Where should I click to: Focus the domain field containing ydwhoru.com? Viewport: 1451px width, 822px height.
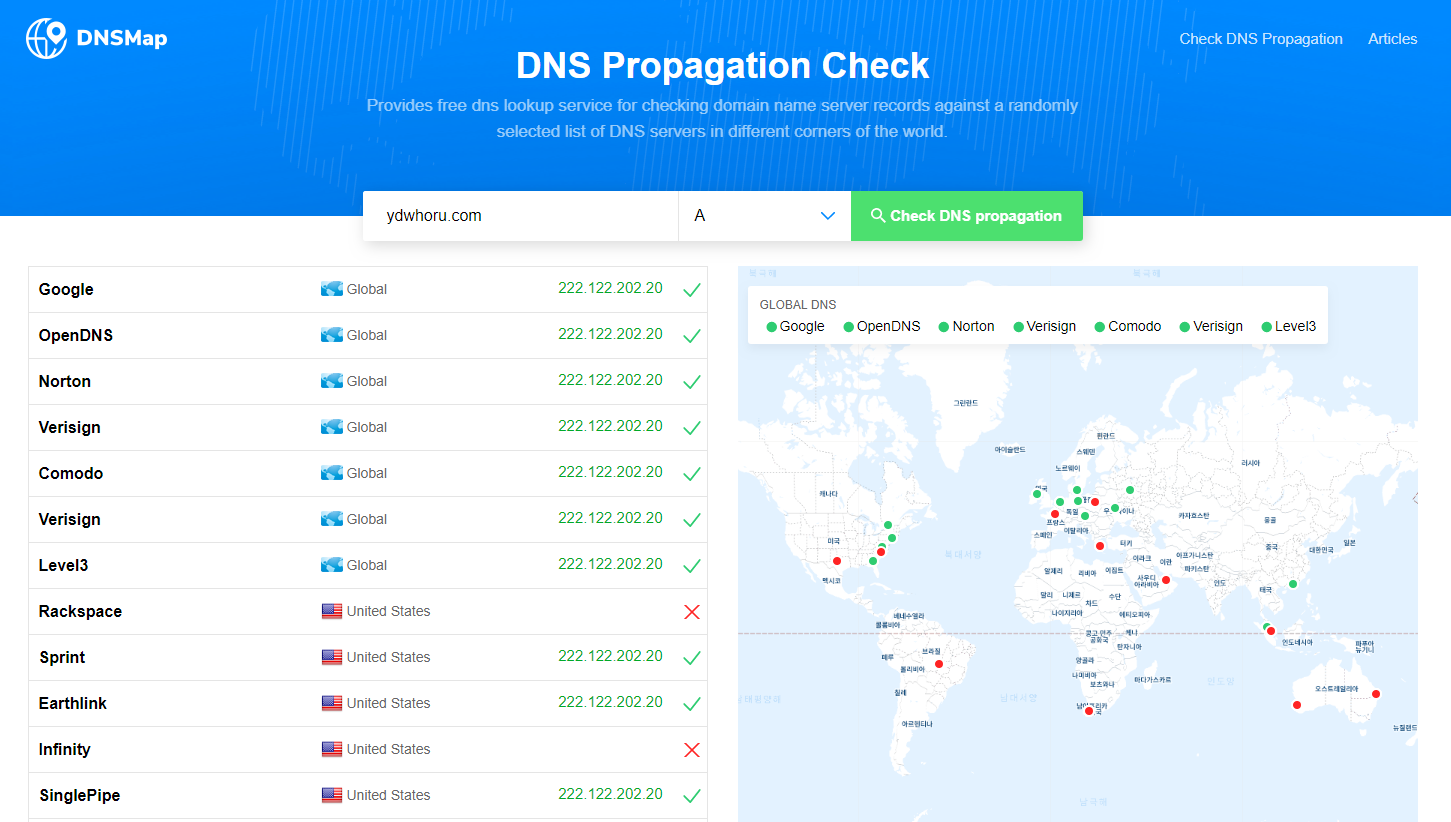520,216
